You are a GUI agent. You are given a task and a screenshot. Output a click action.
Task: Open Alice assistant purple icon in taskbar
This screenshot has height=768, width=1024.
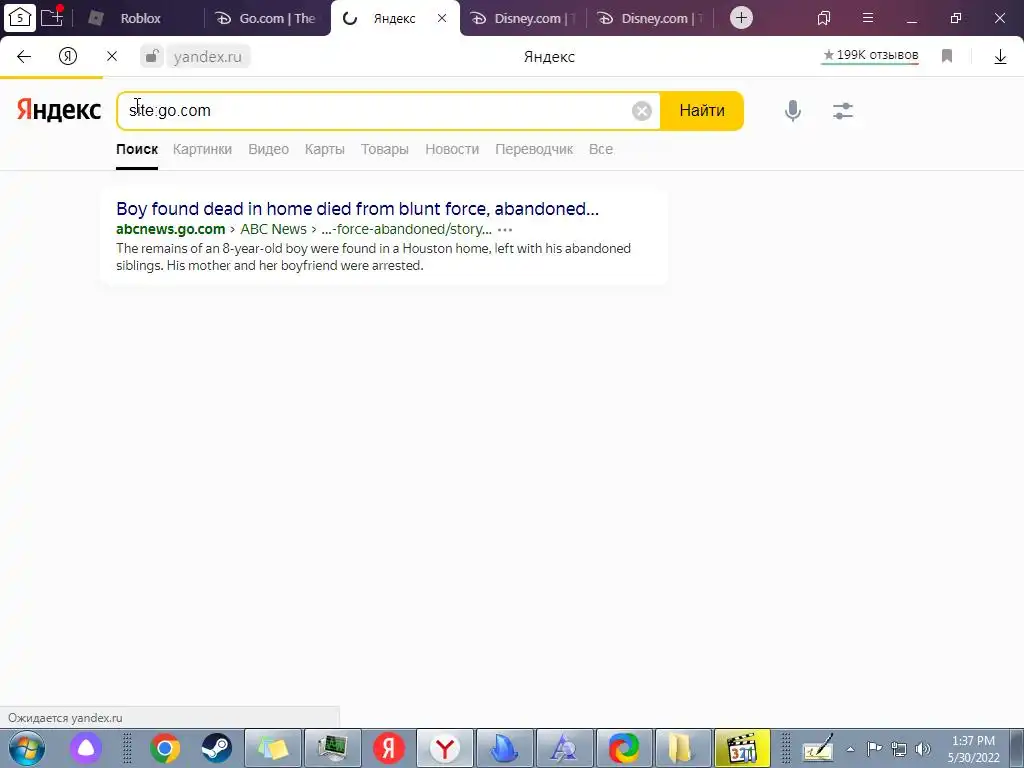(86, 748)
